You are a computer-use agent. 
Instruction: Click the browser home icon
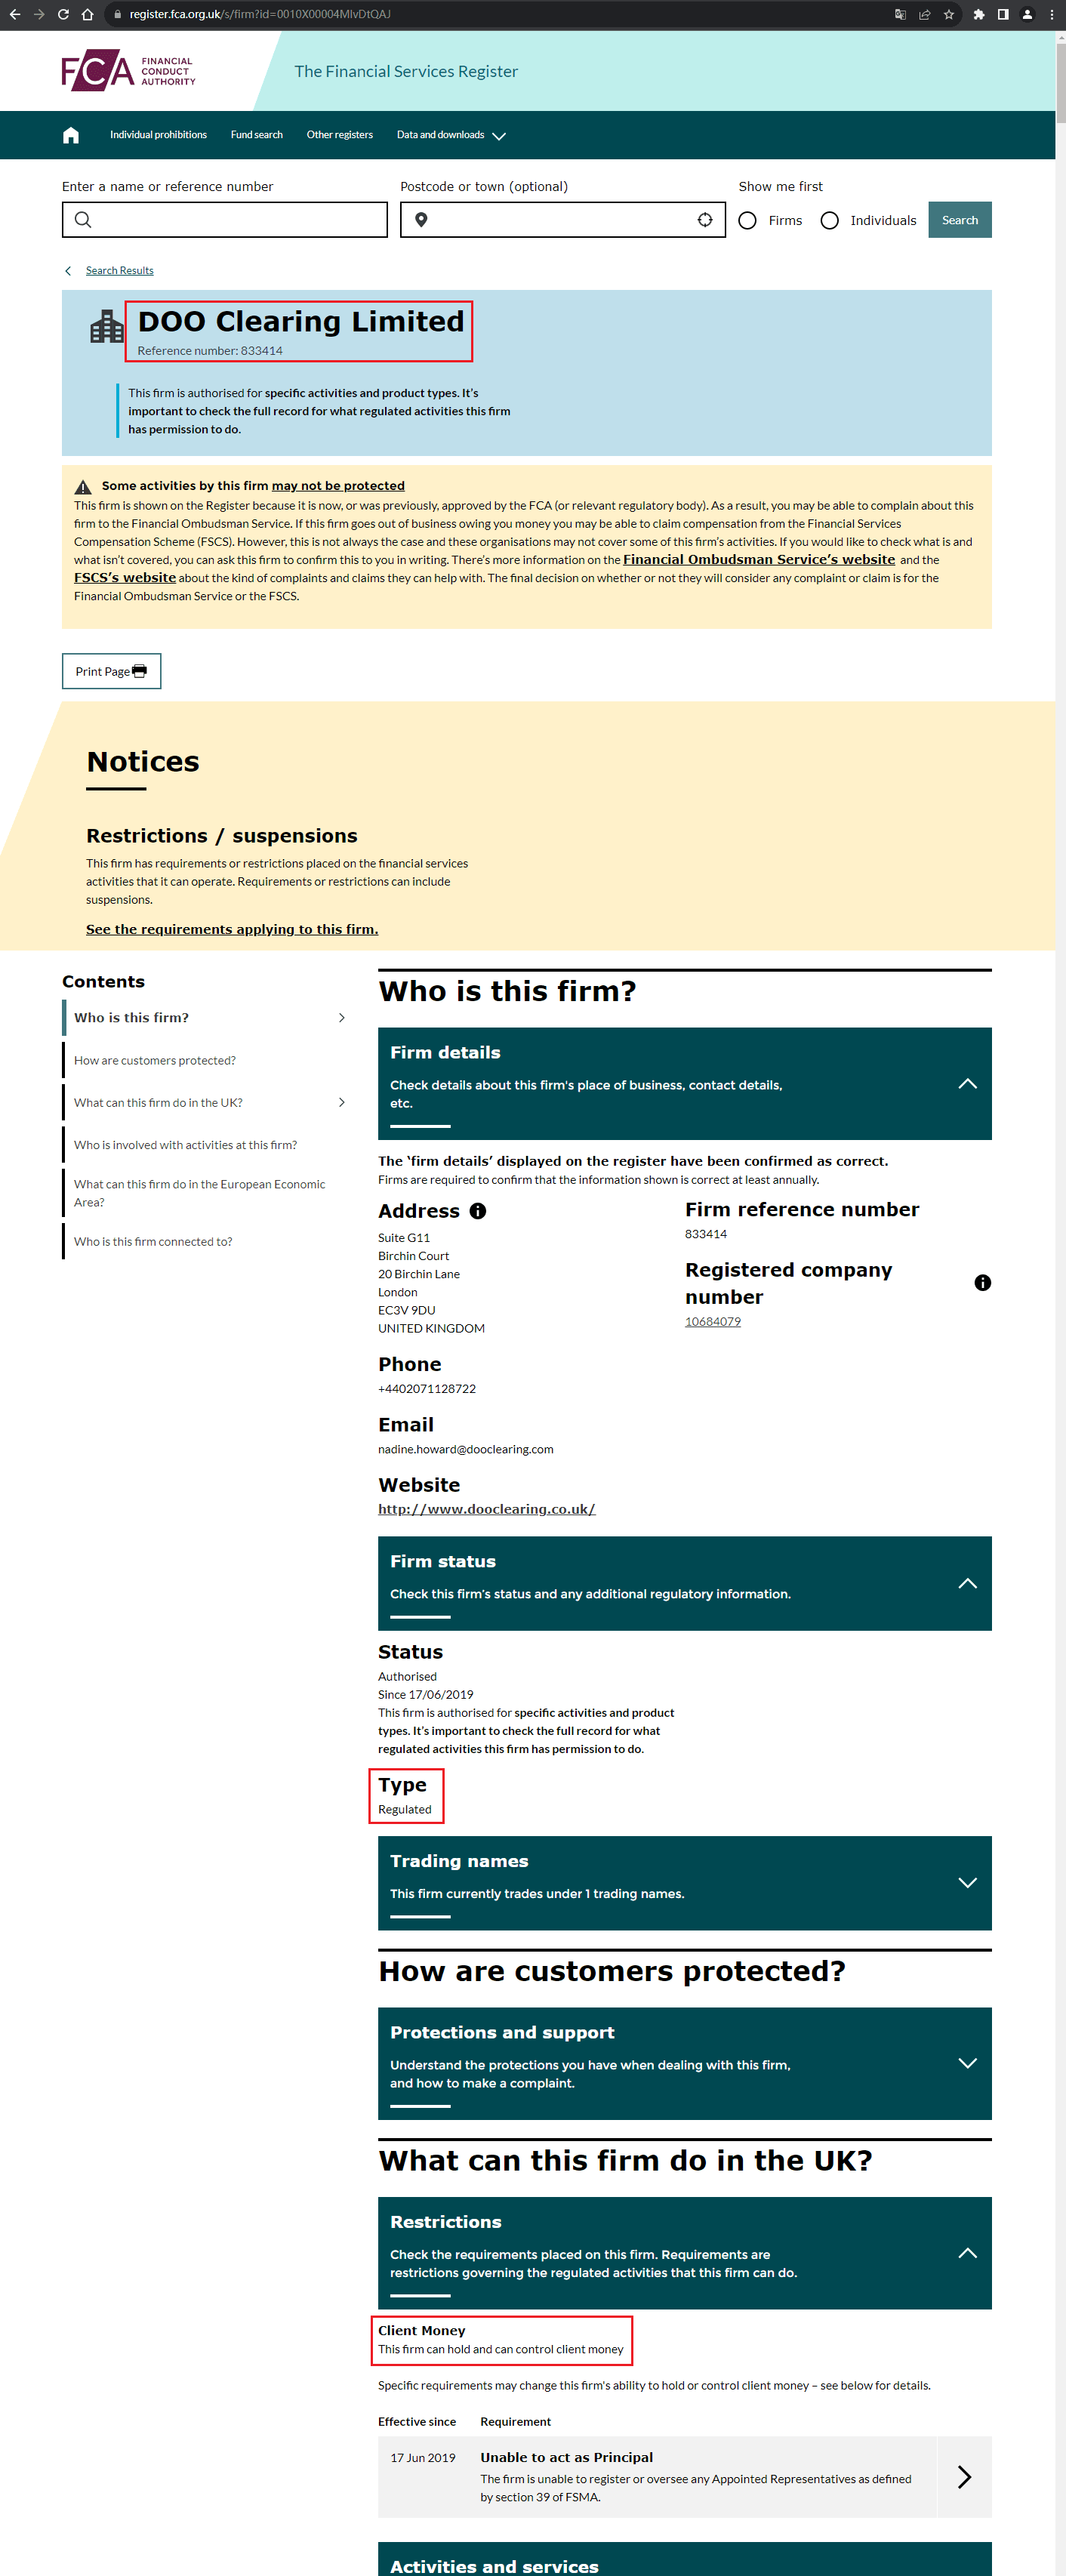[x=88, y=14]
